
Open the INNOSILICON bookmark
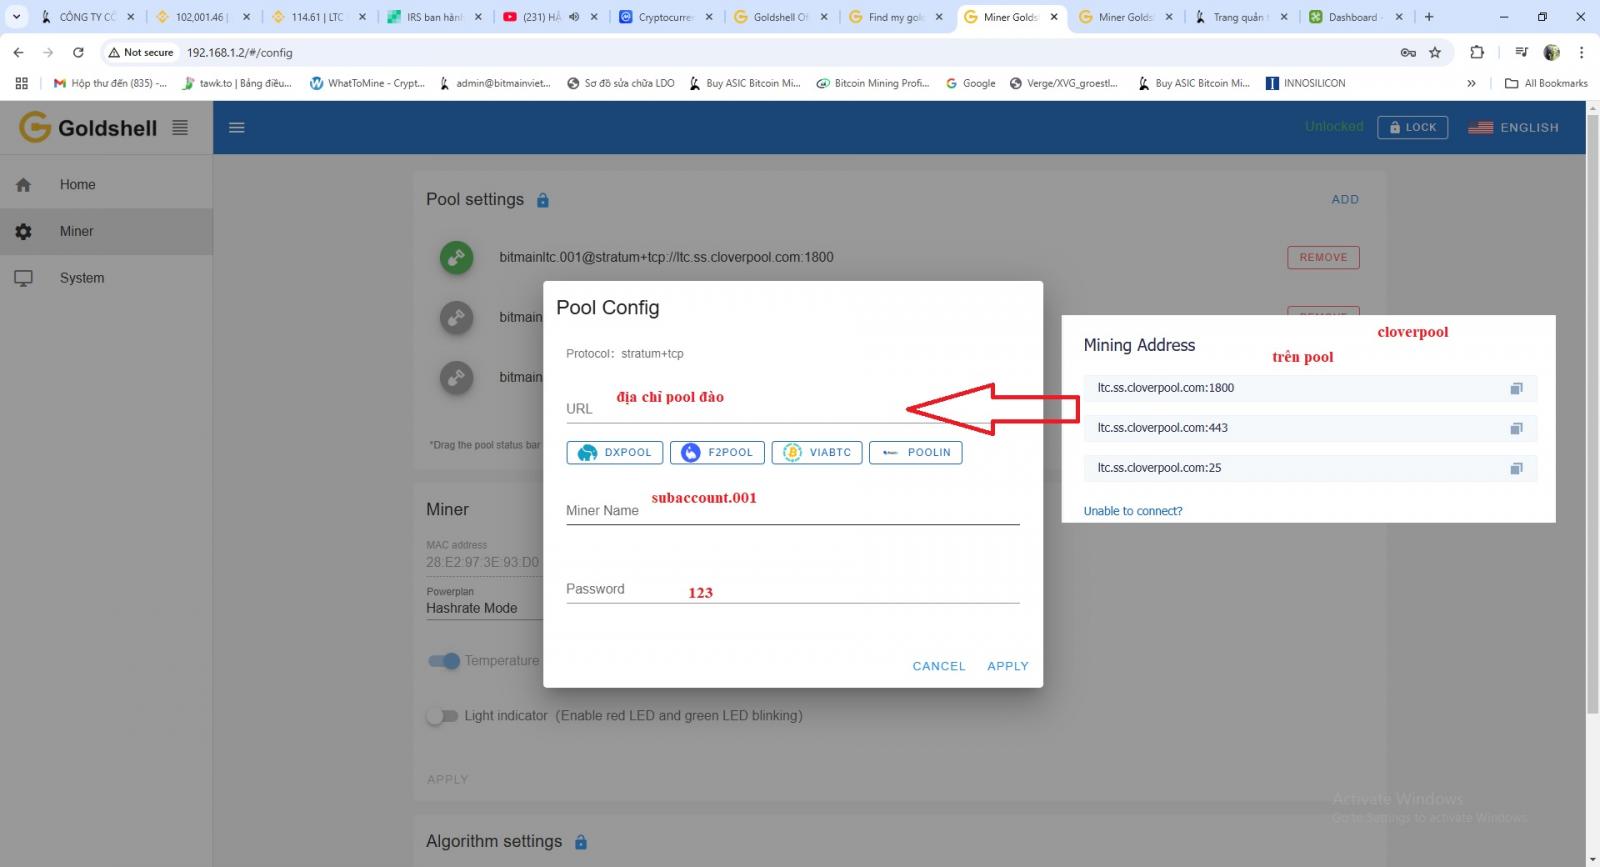click(x=1305, y=83)
